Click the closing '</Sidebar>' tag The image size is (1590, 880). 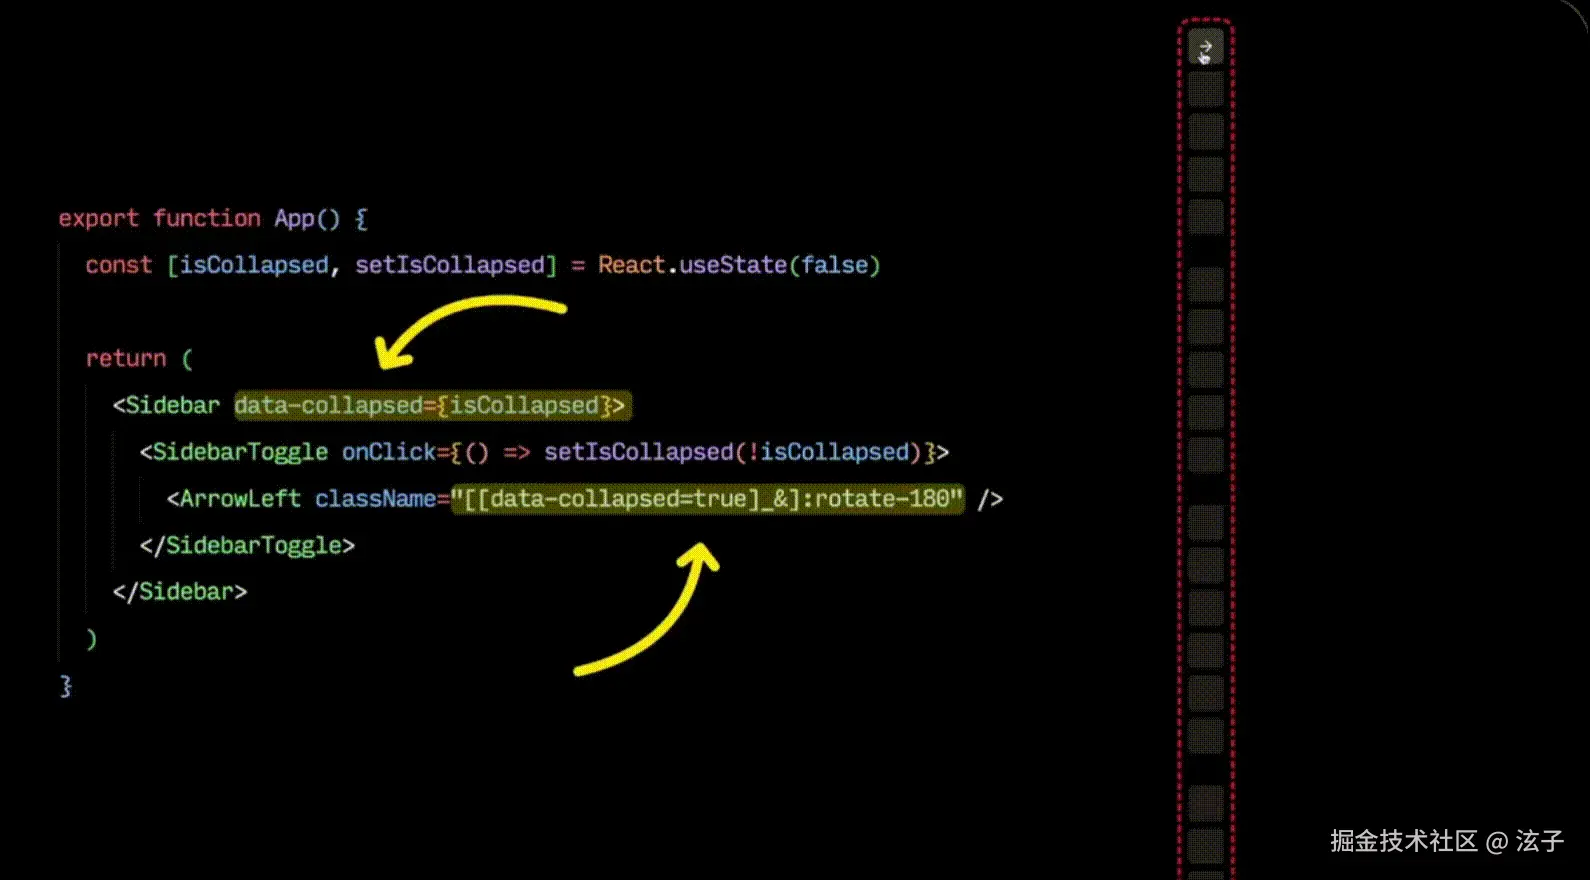[180, 591]
